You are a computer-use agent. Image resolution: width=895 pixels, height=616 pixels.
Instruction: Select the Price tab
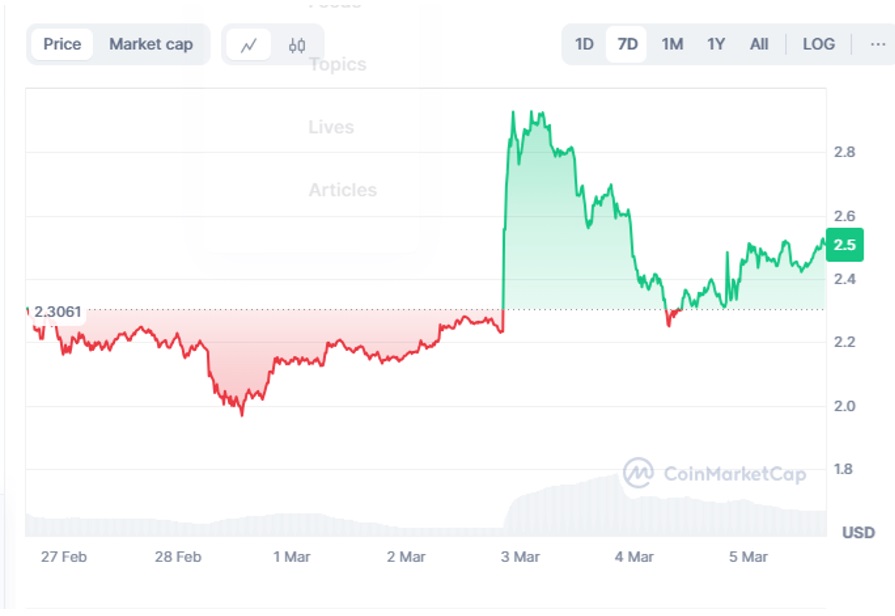click(62, 44)
